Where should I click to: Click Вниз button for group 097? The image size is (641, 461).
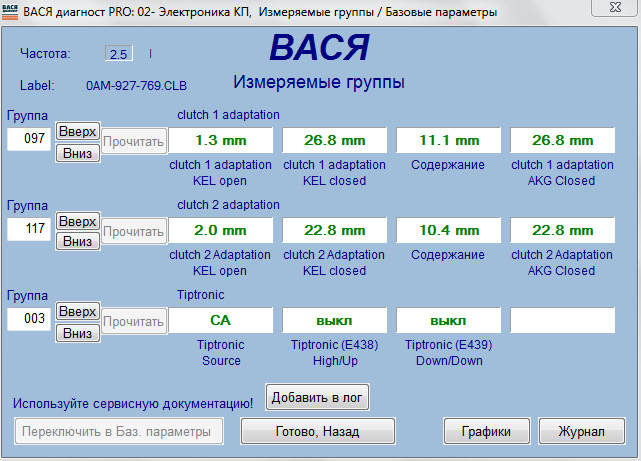tap(78, 153)
